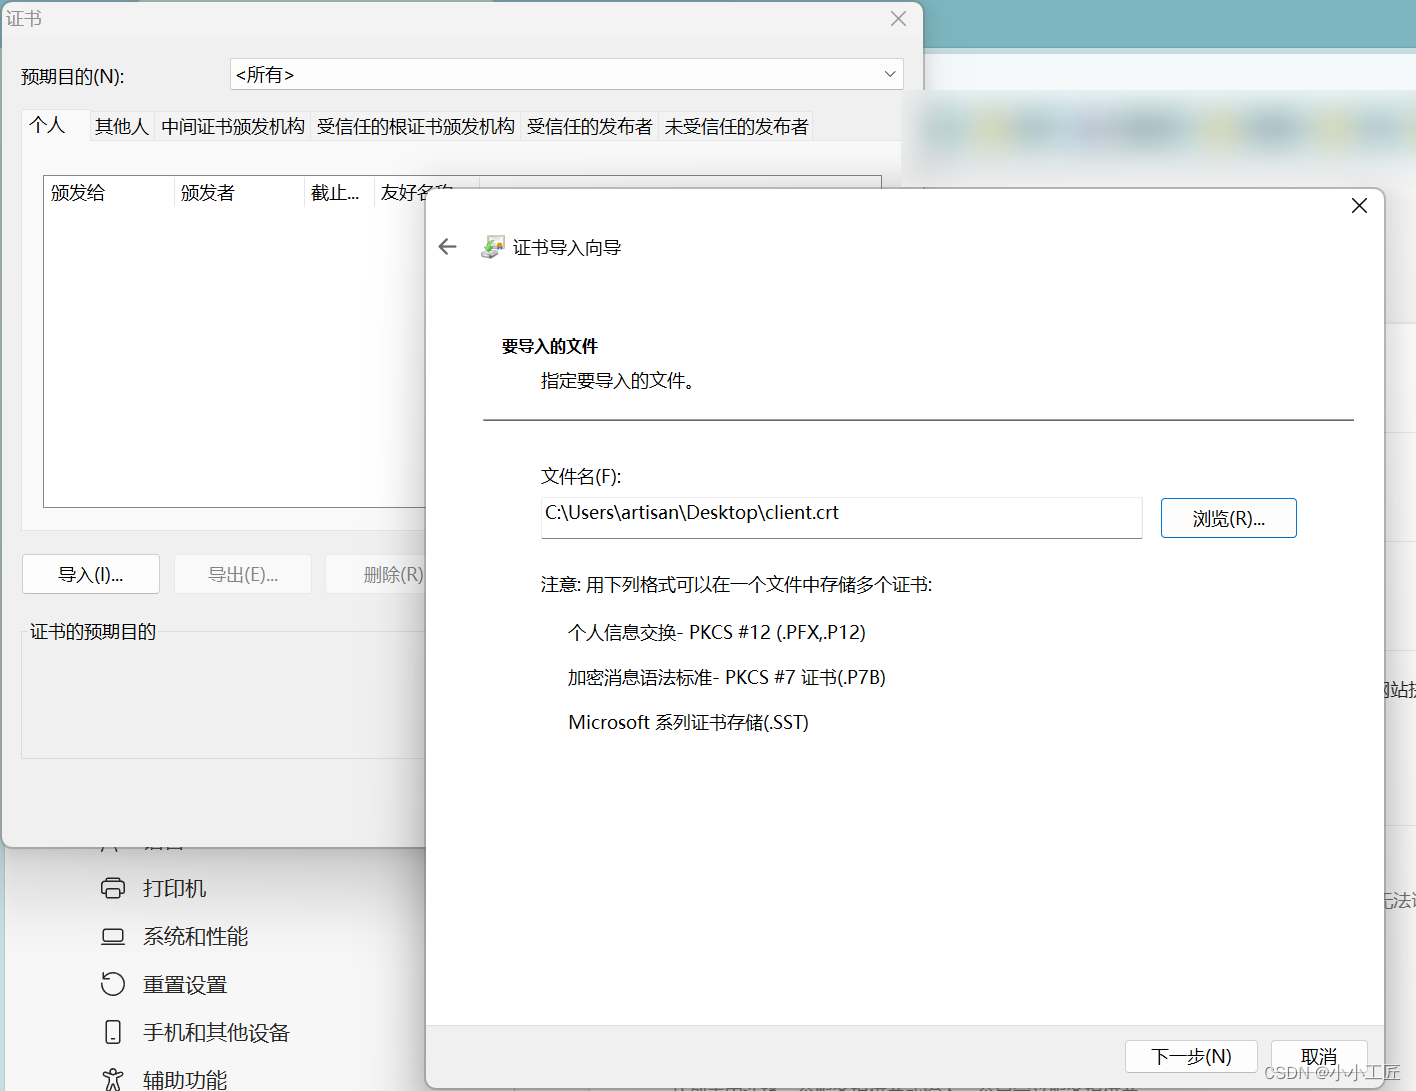Viewport: 1416px width, 1091px height.
Task: Click the PKCS #12 (.PFX,.P12) format line
Action: click(717, 632)
